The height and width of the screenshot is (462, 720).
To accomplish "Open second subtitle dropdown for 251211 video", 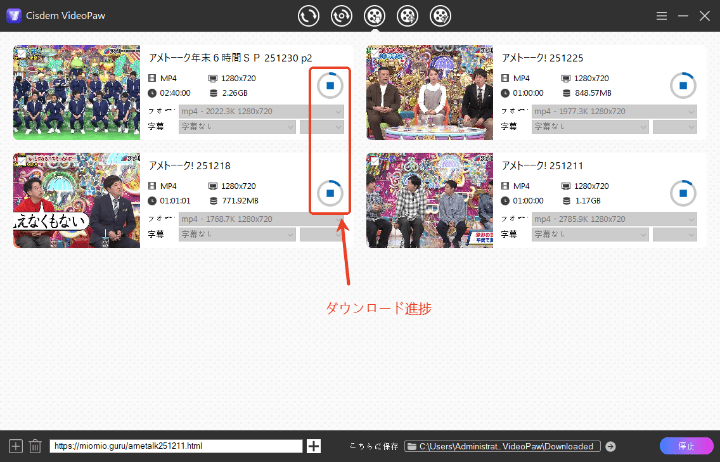I will [x=675, y=234].
